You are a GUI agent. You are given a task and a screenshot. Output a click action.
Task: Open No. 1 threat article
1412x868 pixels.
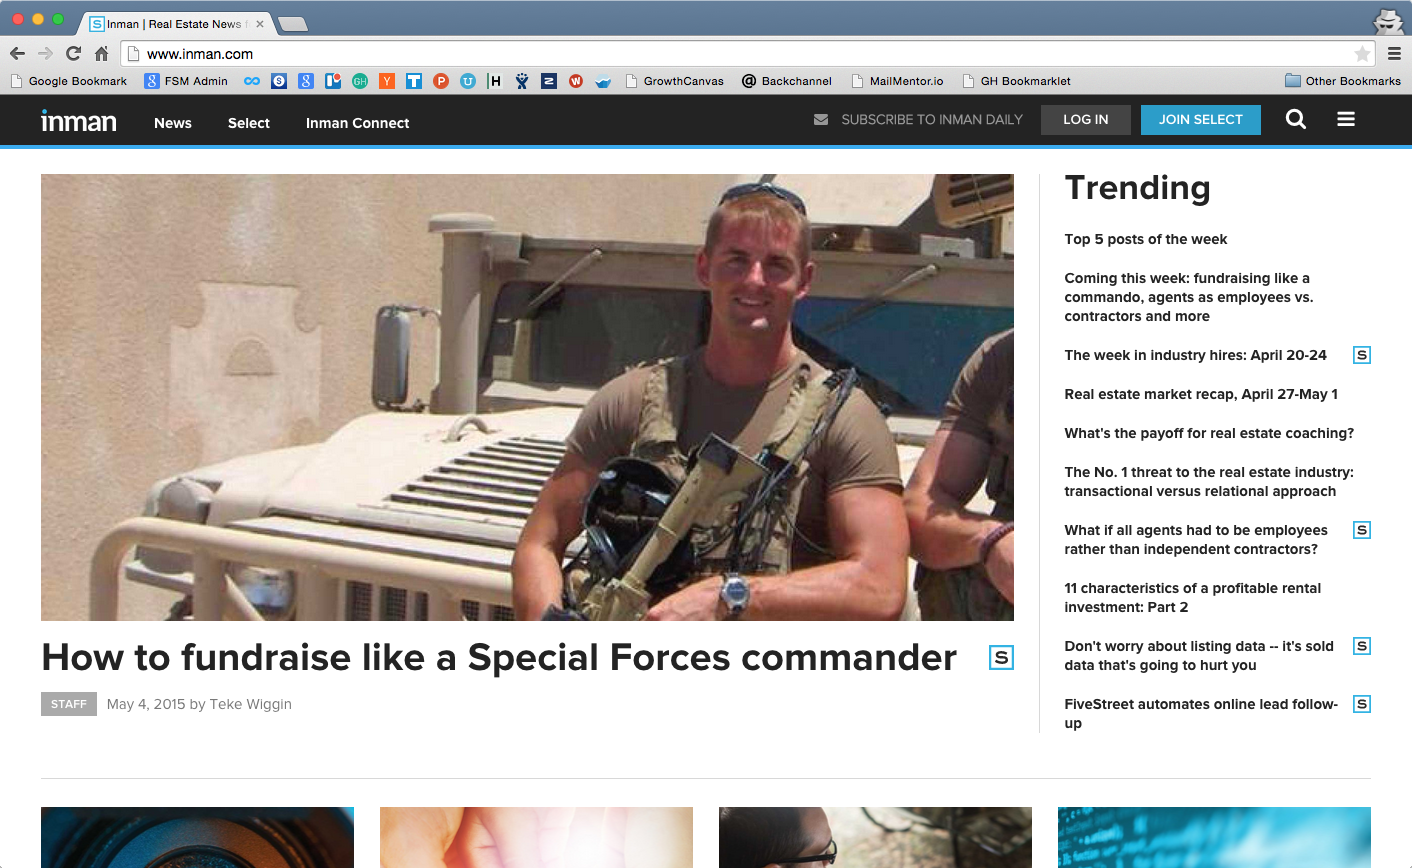point(1209,481)
